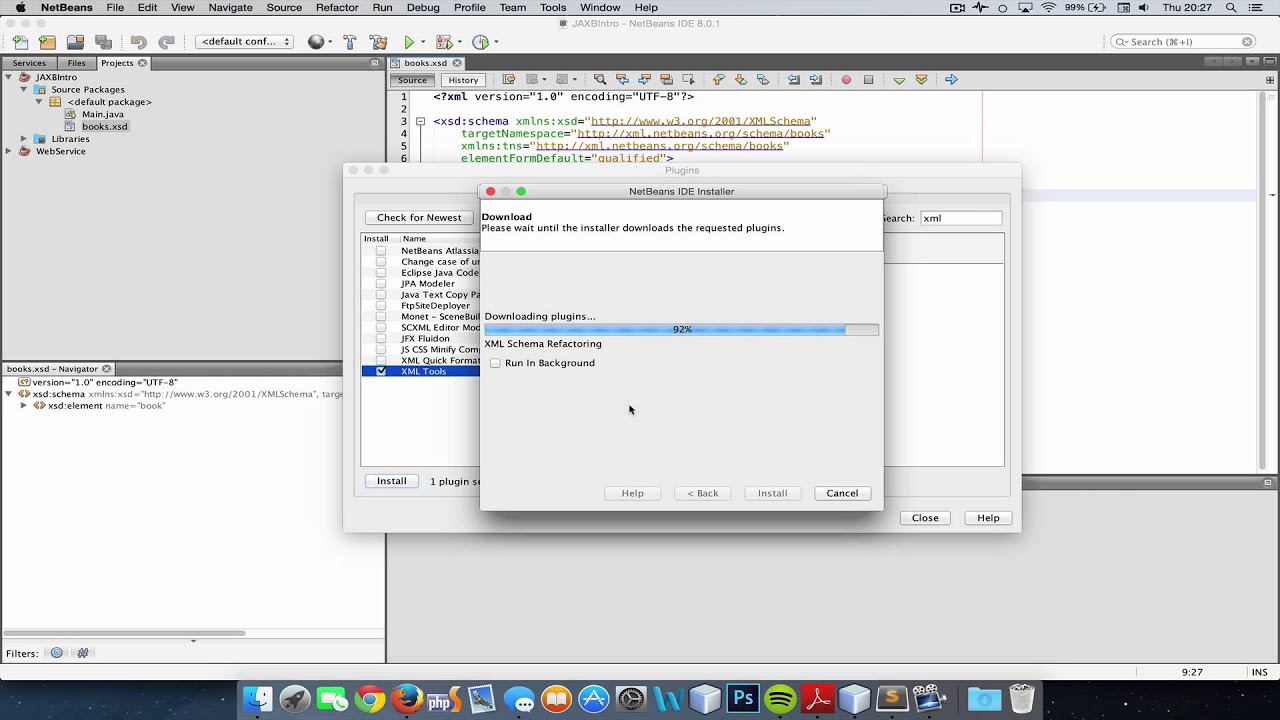Open Sublime Text from the Dock
Image resolution: width=1280 pixels, height=720 pixels.
click(892, 698)
